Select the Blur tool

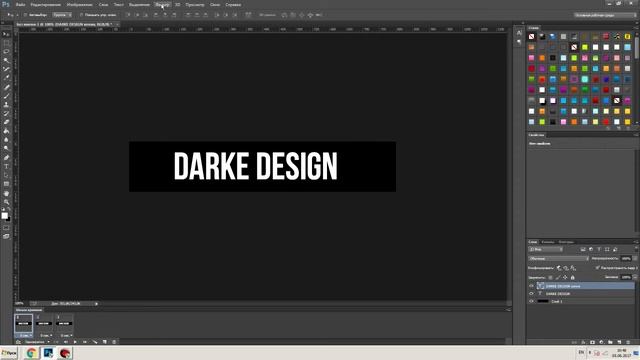(x=6, y=140)
